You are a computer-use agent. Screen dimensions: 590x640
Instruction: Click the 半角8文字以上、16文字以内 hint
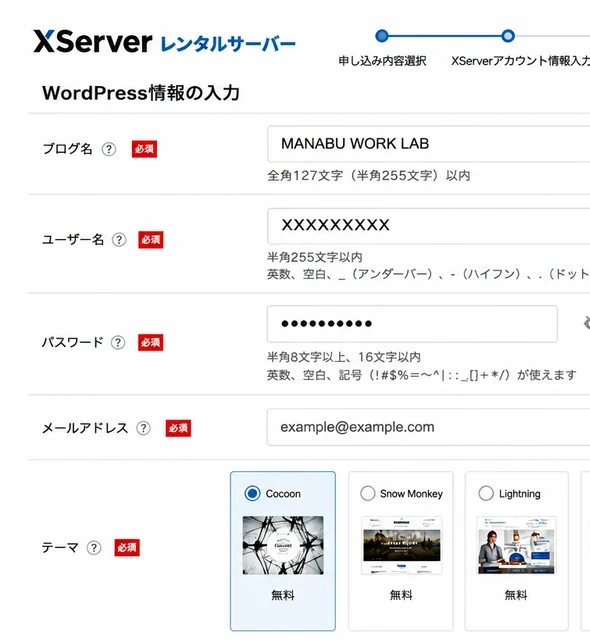344,357
